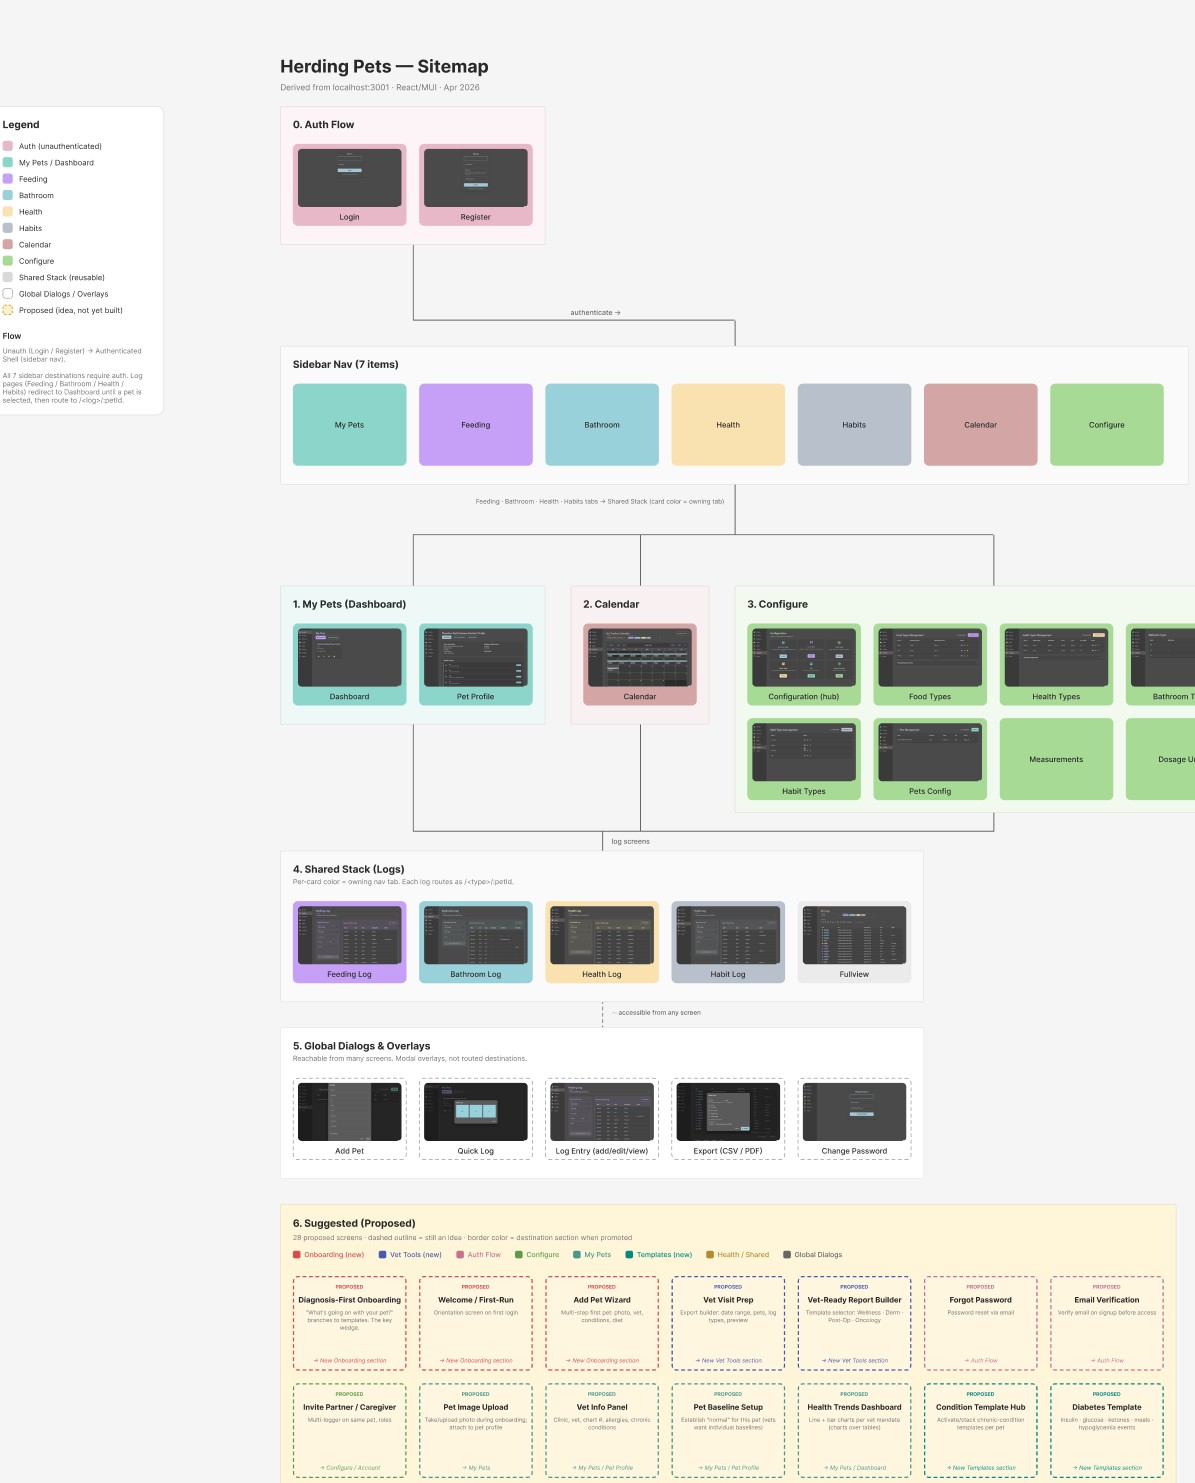Image resolution: width=1195 pixels, height=1483 pixels.
Task: Select the Habits sidebar nav card
Action: pyautogui.click(x=854, y=425)
